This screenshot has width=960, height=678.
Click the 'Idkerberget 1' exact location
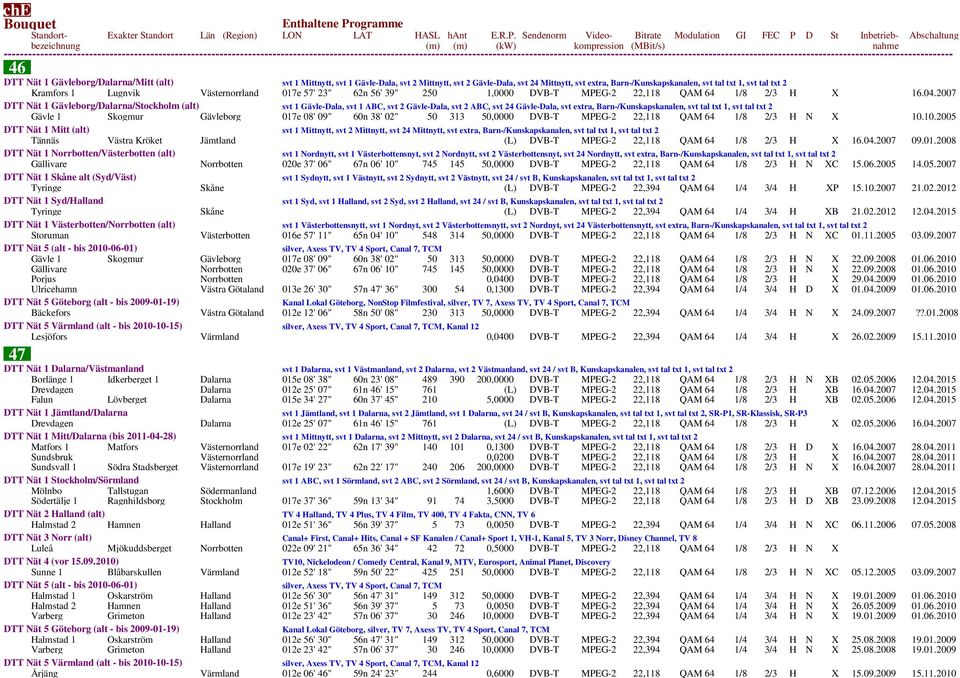[x=133, y=380]
